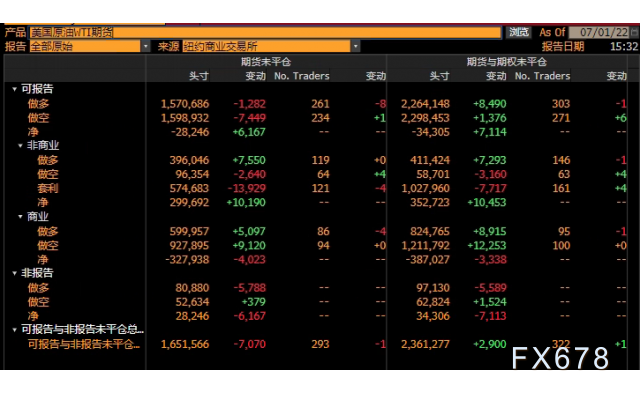Screen dimensions: 640x394
Task: Select the orange 可报告与非报告未平仓 total row
Action: pyautogui.click(x=84, y=344)
